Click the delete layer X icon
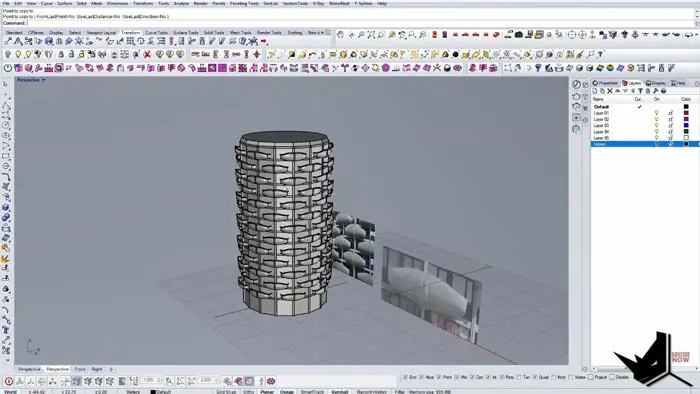 [x=610, y=91]
